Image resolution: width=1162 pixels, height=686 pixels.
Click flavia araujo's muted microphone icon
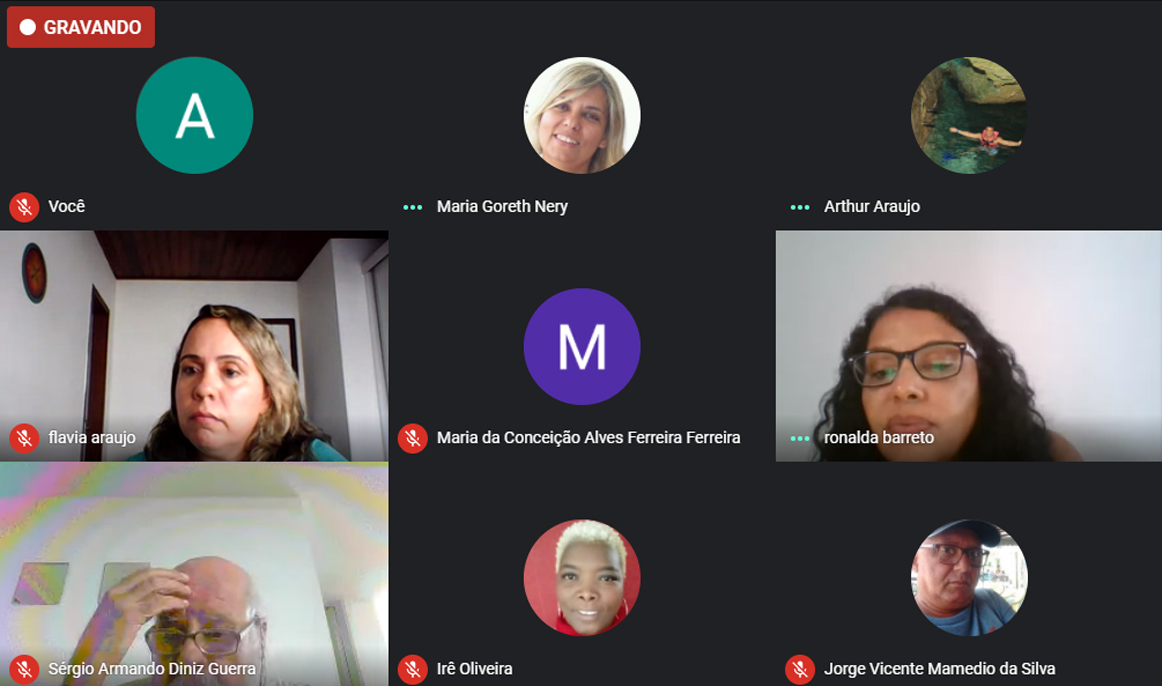[x=24, y=439]
